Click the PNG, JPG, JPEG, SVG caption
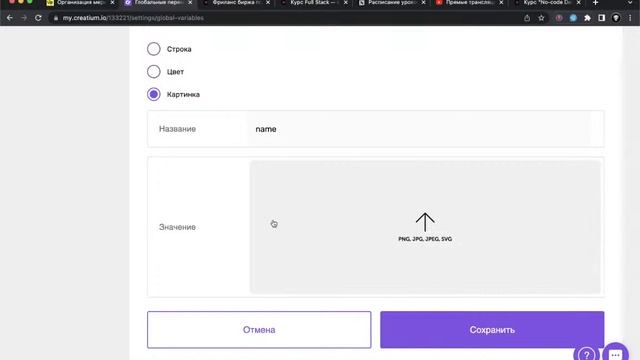The width and height of the screenshot is (640, 360). (425, 239)
